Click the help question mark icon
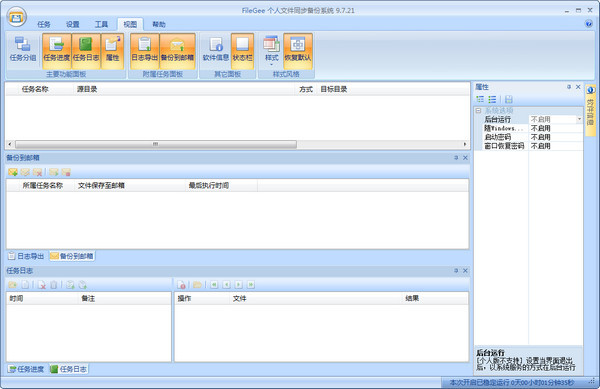This screenshot has height=389, width=600. pos(589,24)
